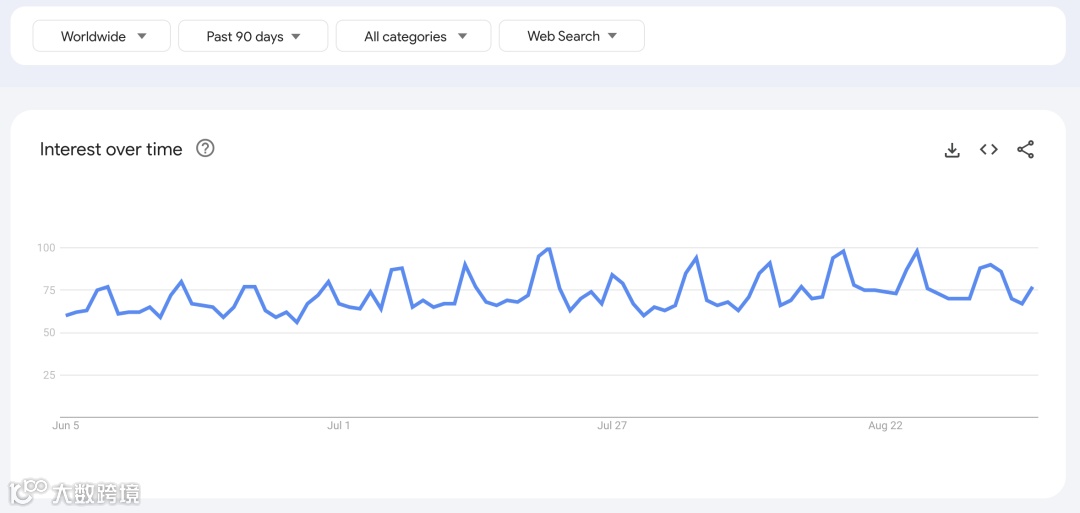This screenshot has width=1080, height=513.
Task: Click the Aug 22 date label
Action: click(x=885, y=426)
